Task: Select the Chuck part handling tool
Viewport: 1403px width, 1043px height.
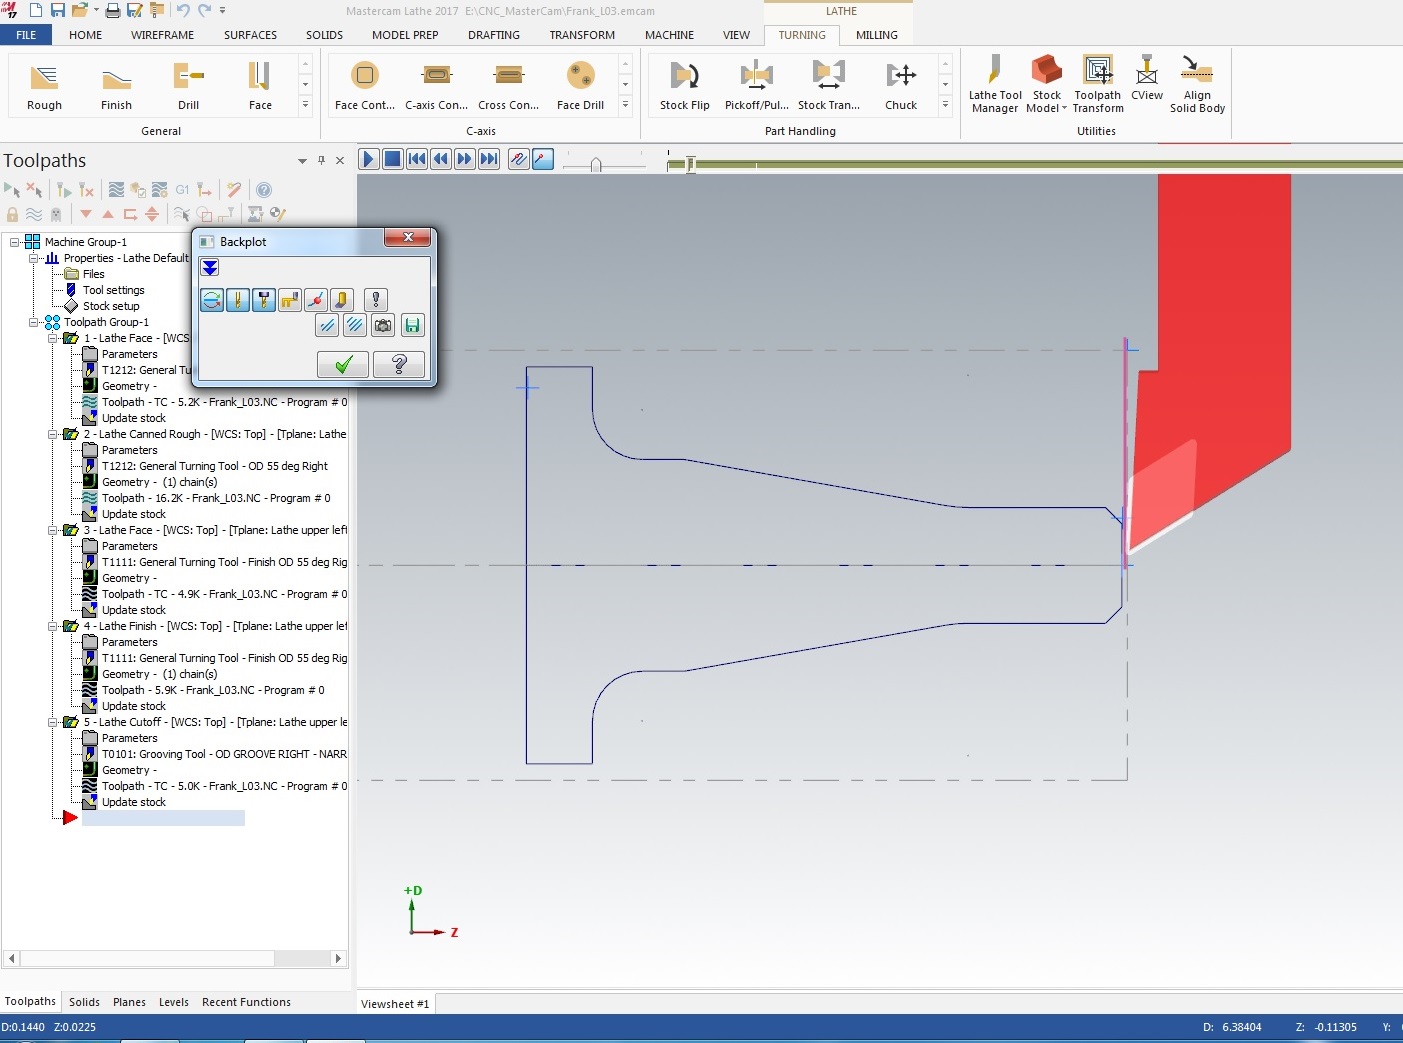Action: 900,85
